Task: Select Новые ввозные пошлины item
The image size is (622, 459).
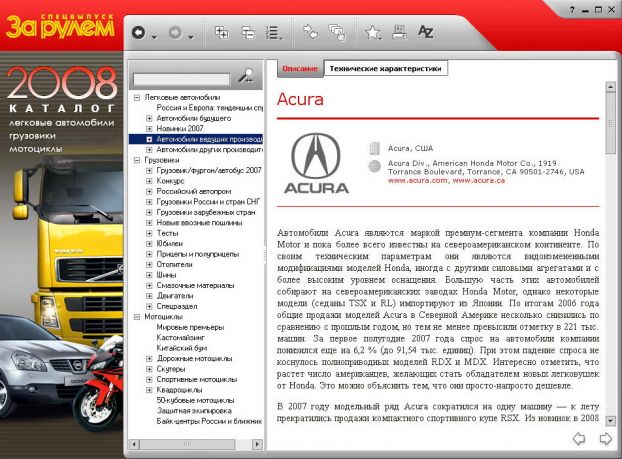Action: point(199,223)
